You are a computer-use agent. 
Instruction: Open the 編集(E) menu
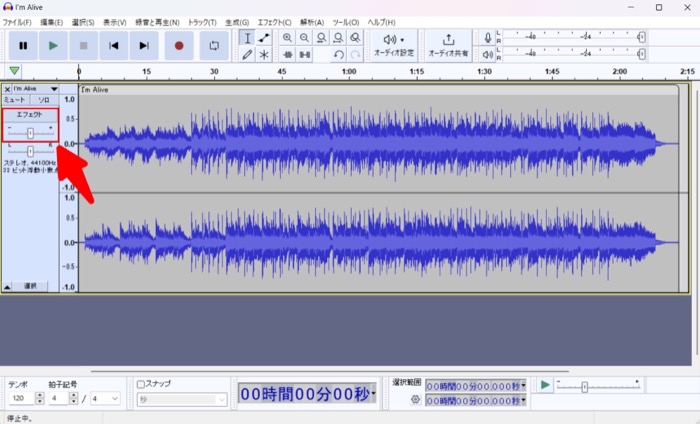pyautogui.click(x=51, y=22)
